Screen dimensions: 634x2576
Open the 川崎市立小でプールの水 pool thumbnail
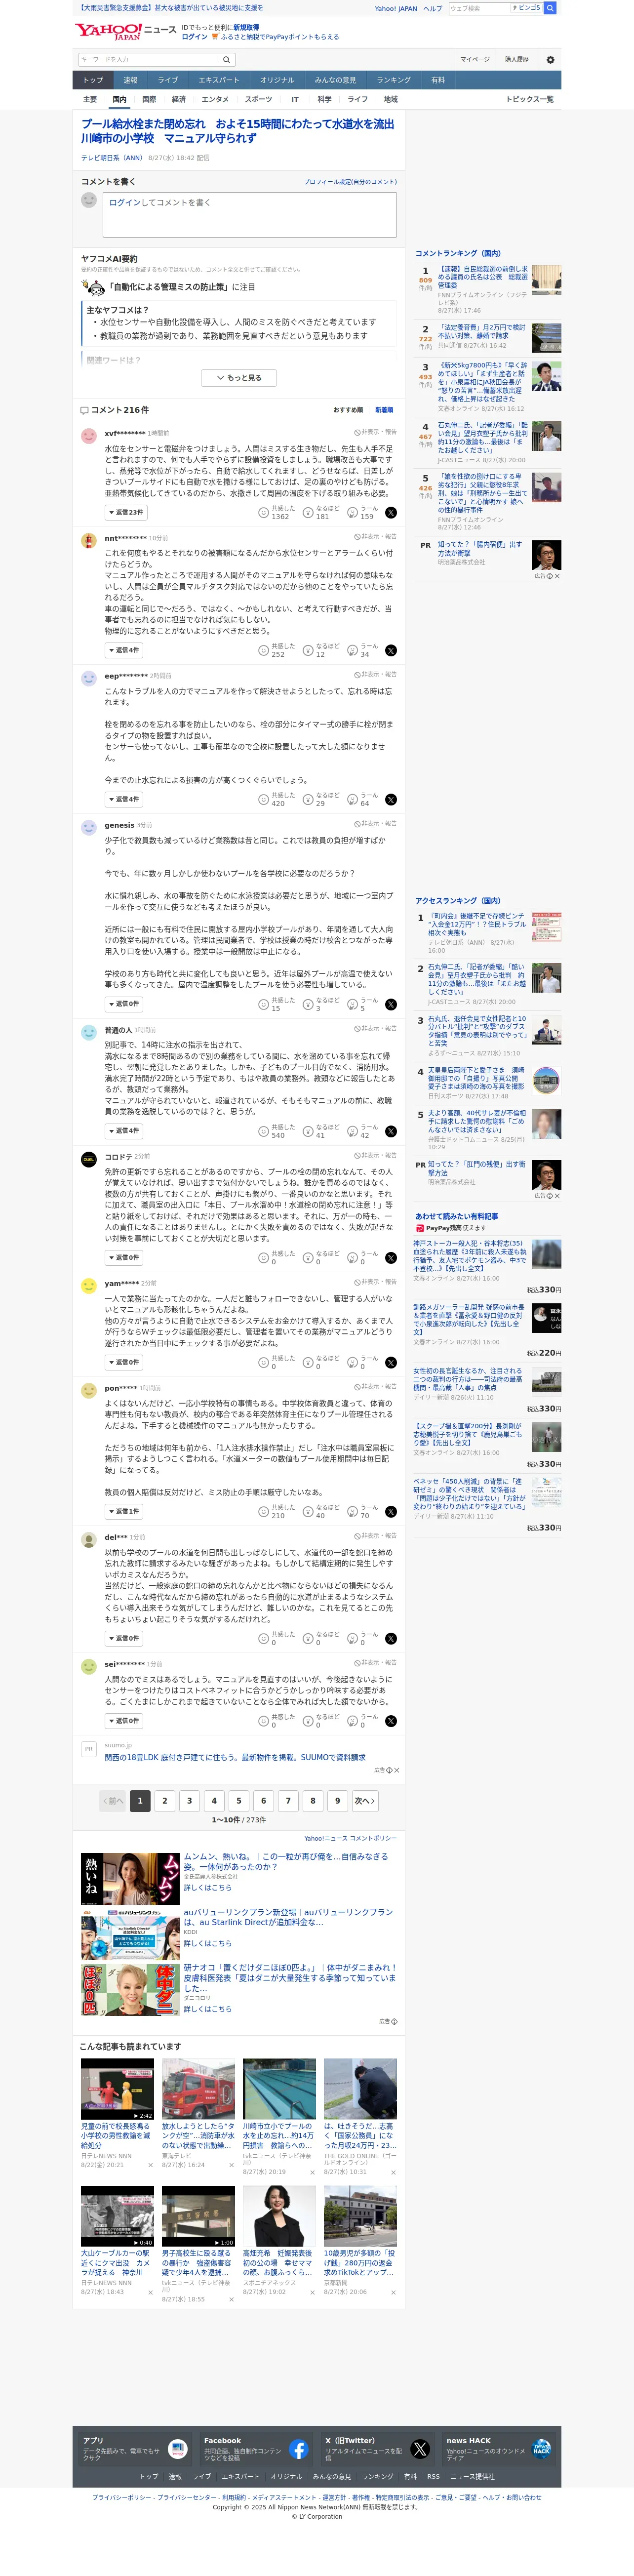click(x=279, y=2089)
